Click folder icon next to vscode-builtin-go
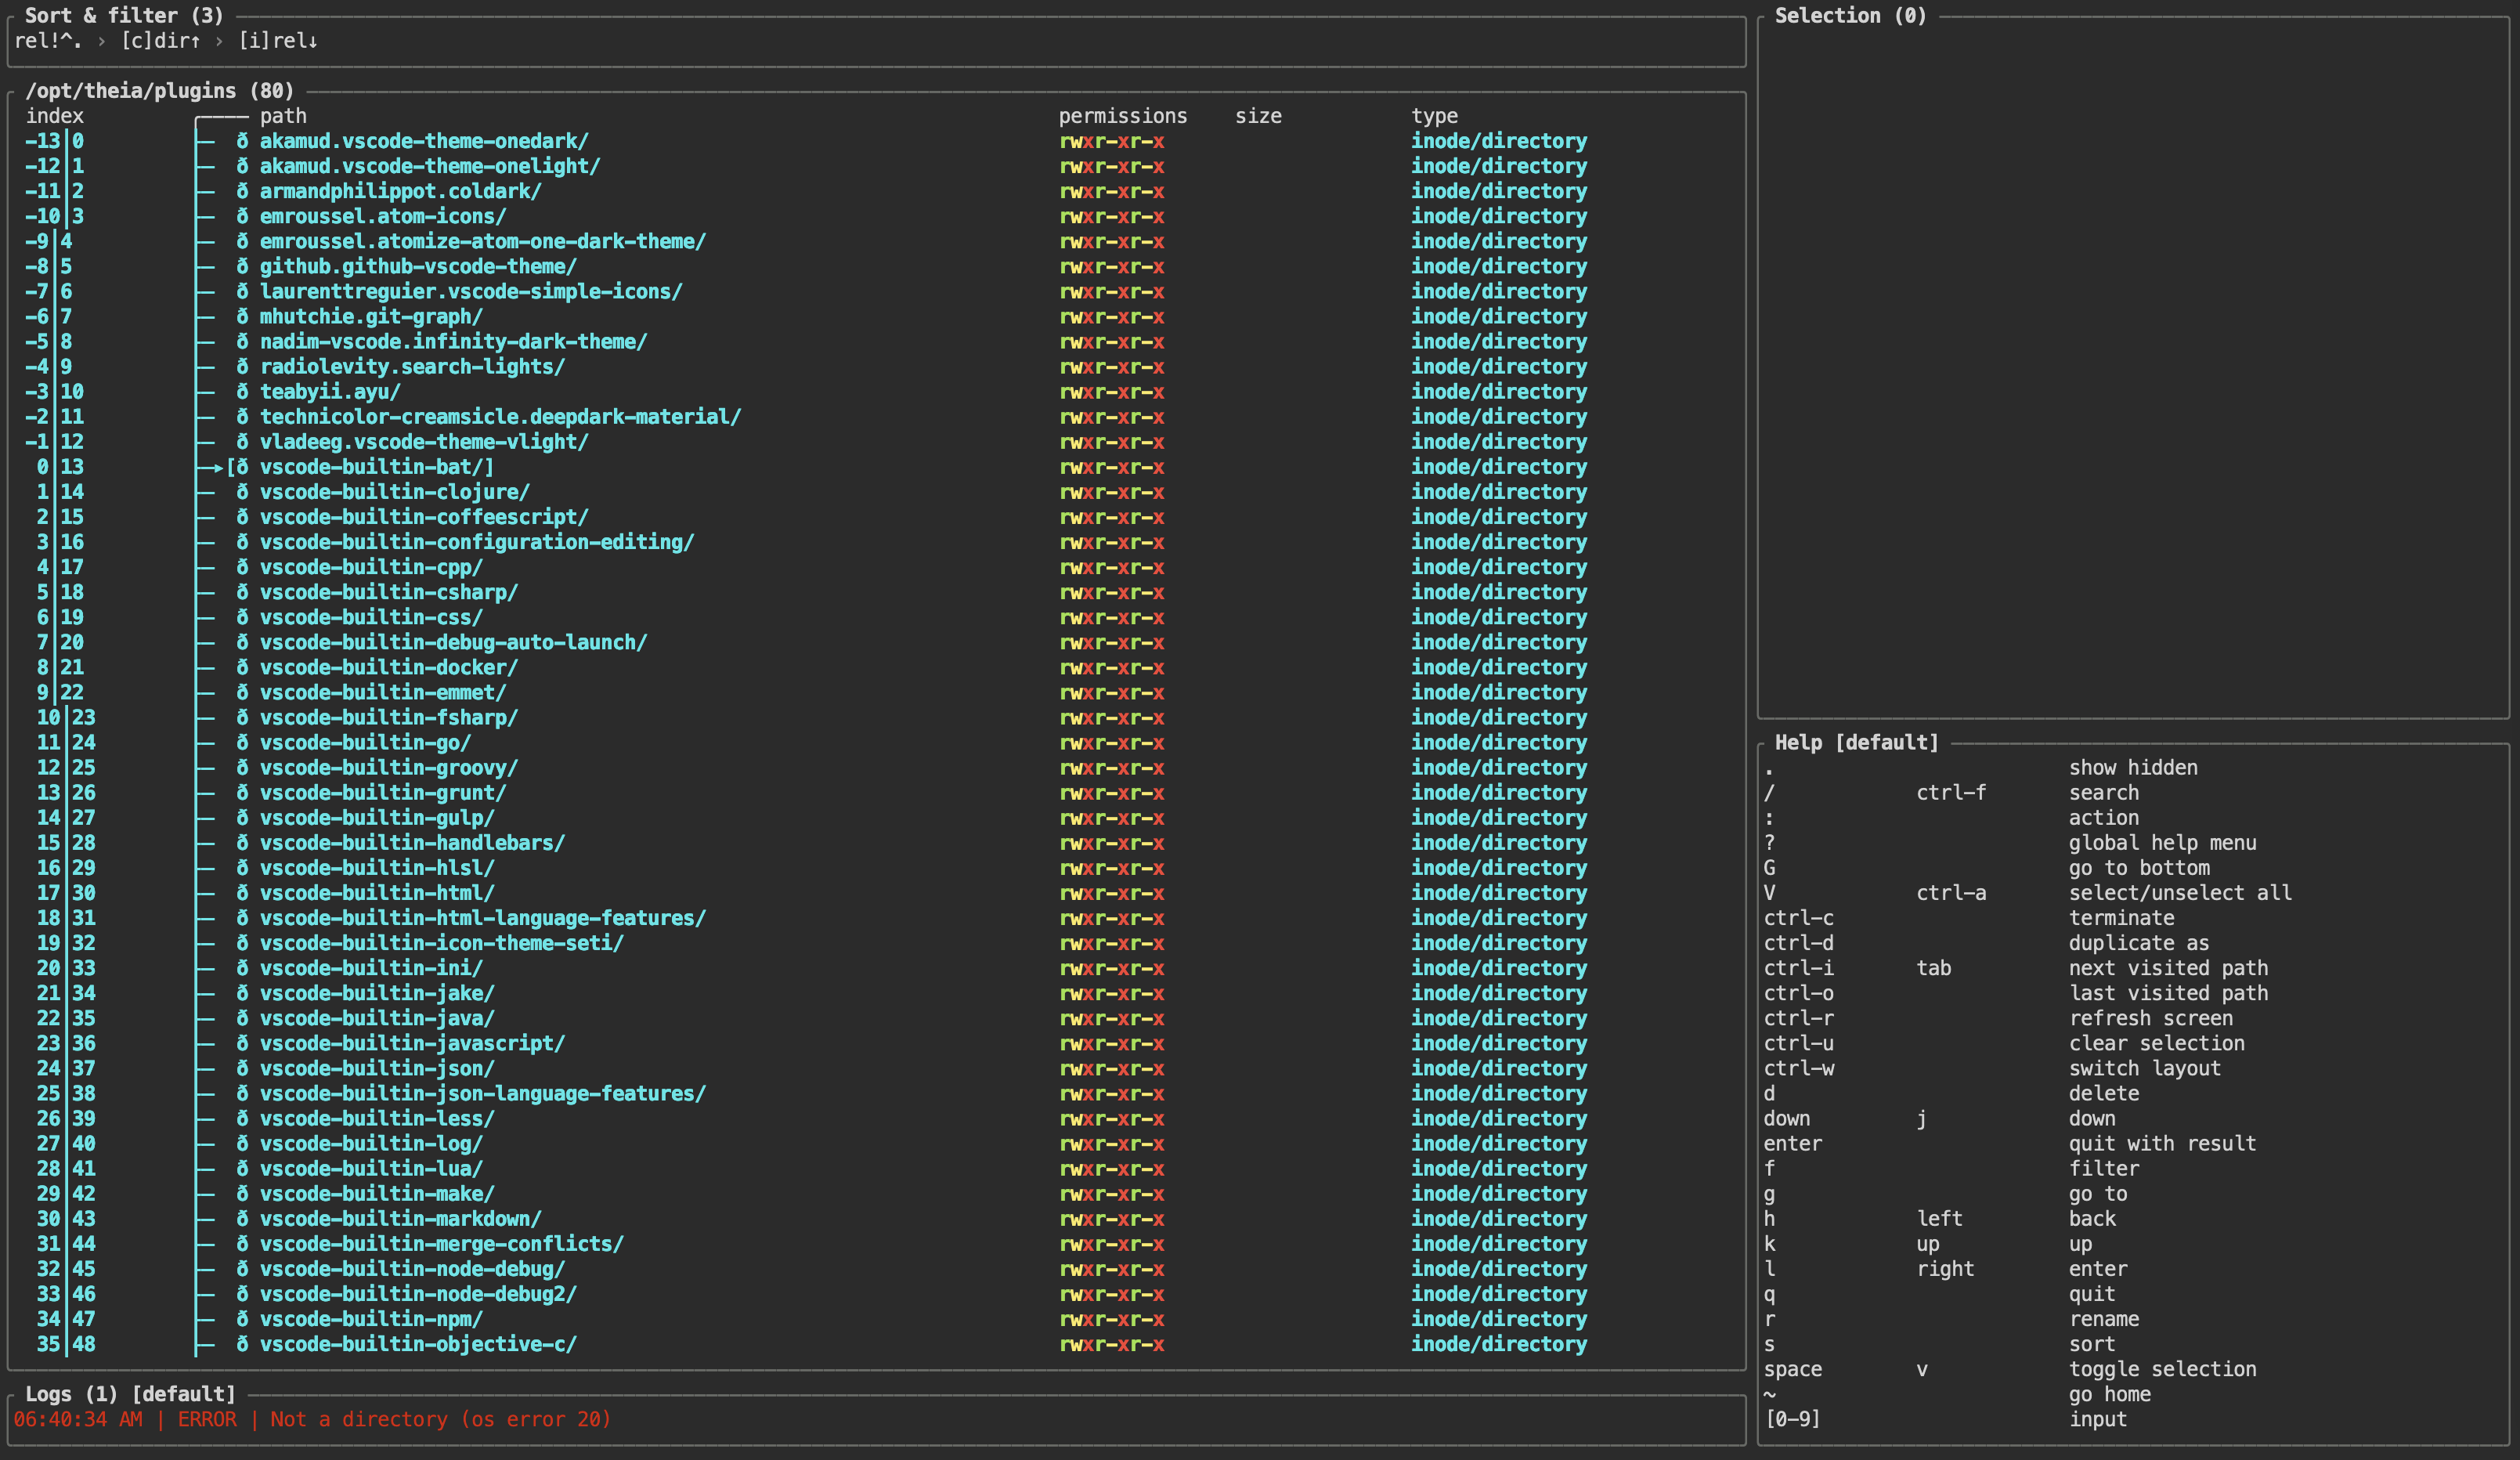The image size is (2520, 1460). (242, 743)
